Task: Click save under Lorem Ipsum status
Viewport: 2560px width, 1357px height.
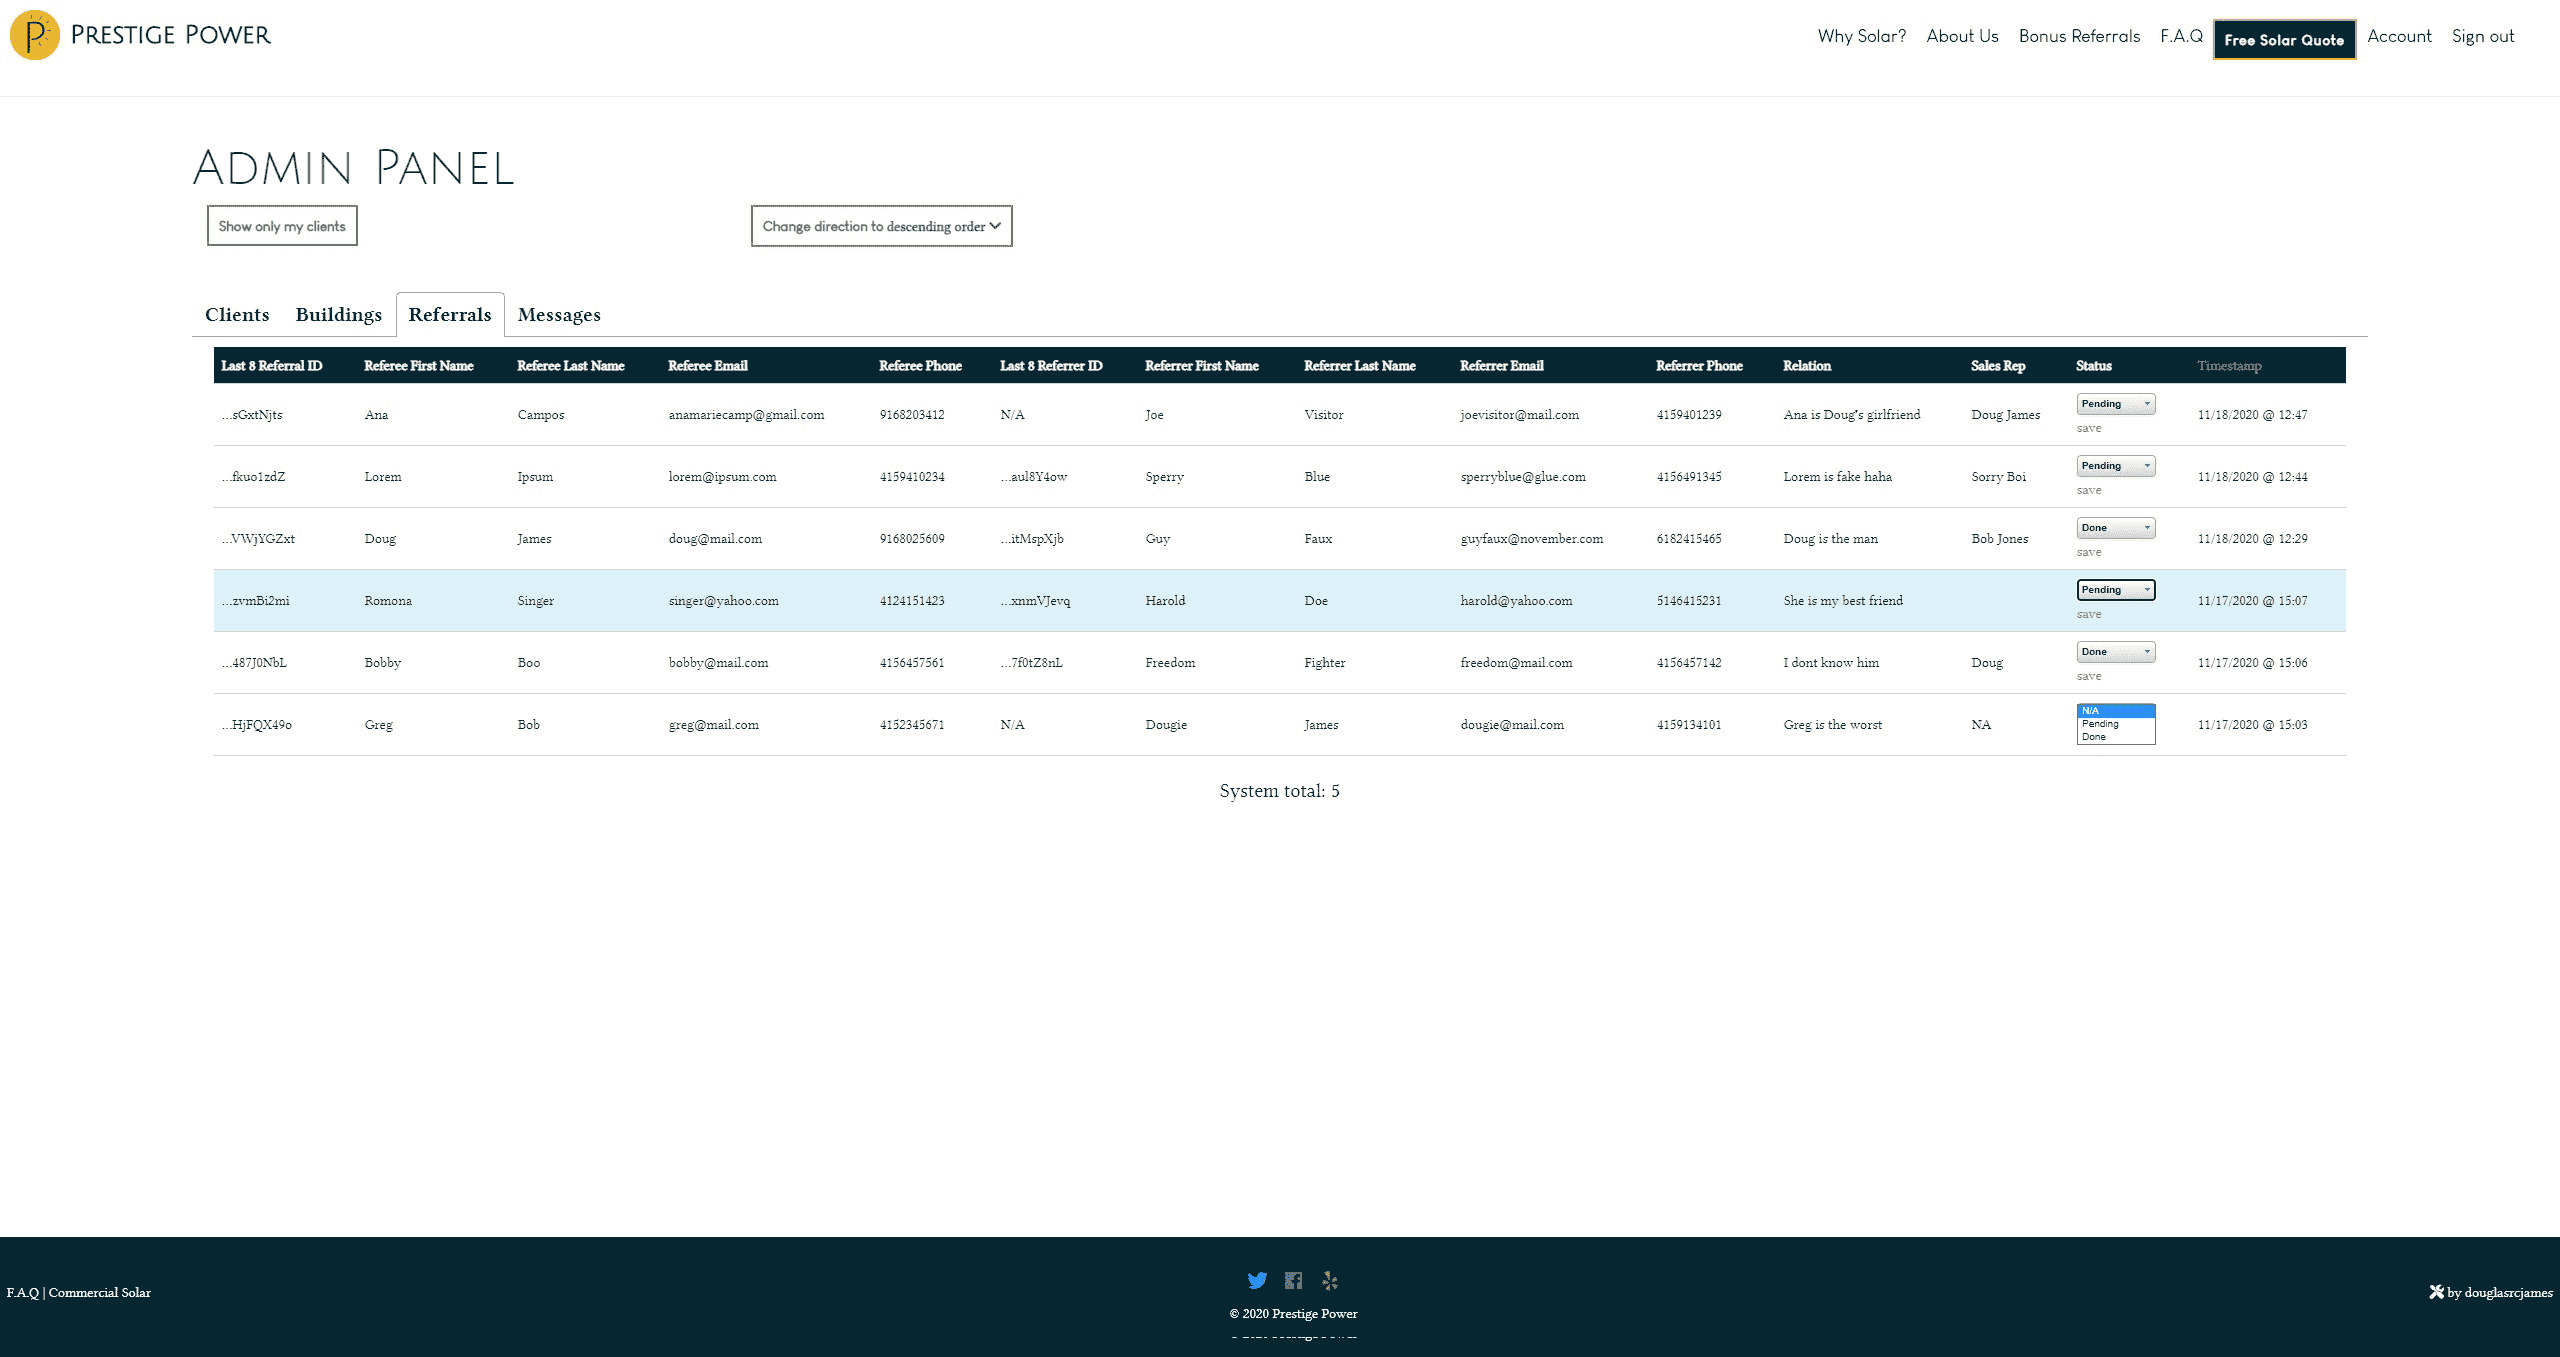Action: (2089, 490)
